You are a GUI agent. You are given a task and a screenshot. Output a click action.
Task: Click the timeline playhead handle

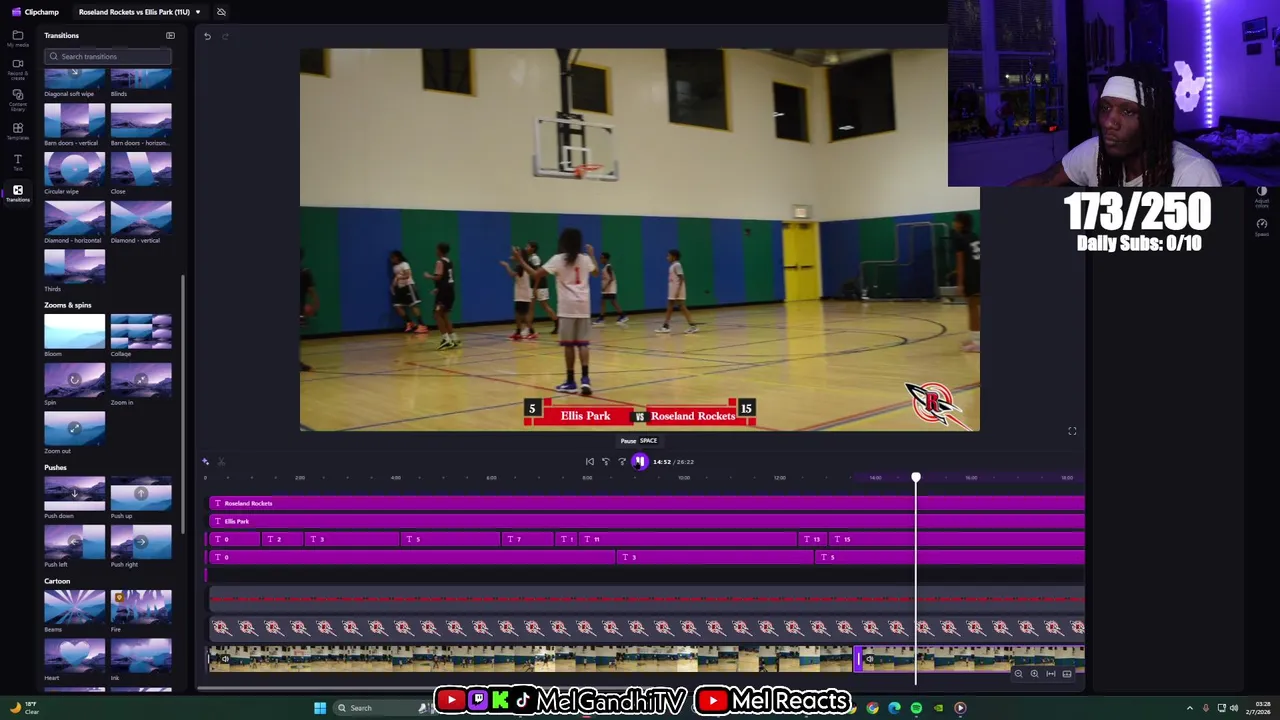tap(916, 478)
